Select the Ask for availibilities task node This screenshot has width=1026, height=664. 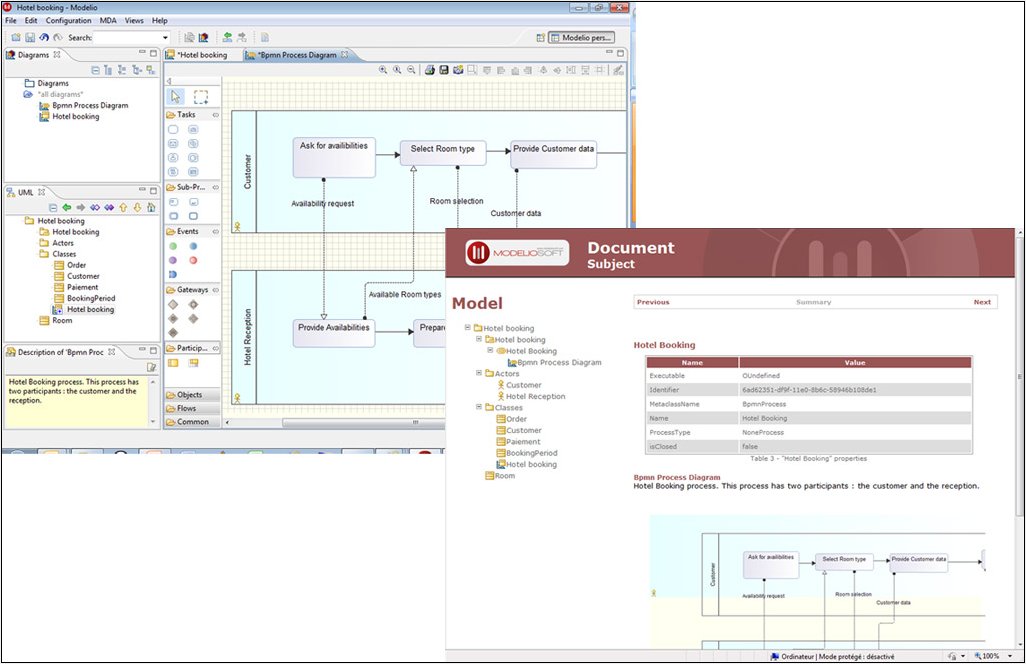tap(334, 157)
